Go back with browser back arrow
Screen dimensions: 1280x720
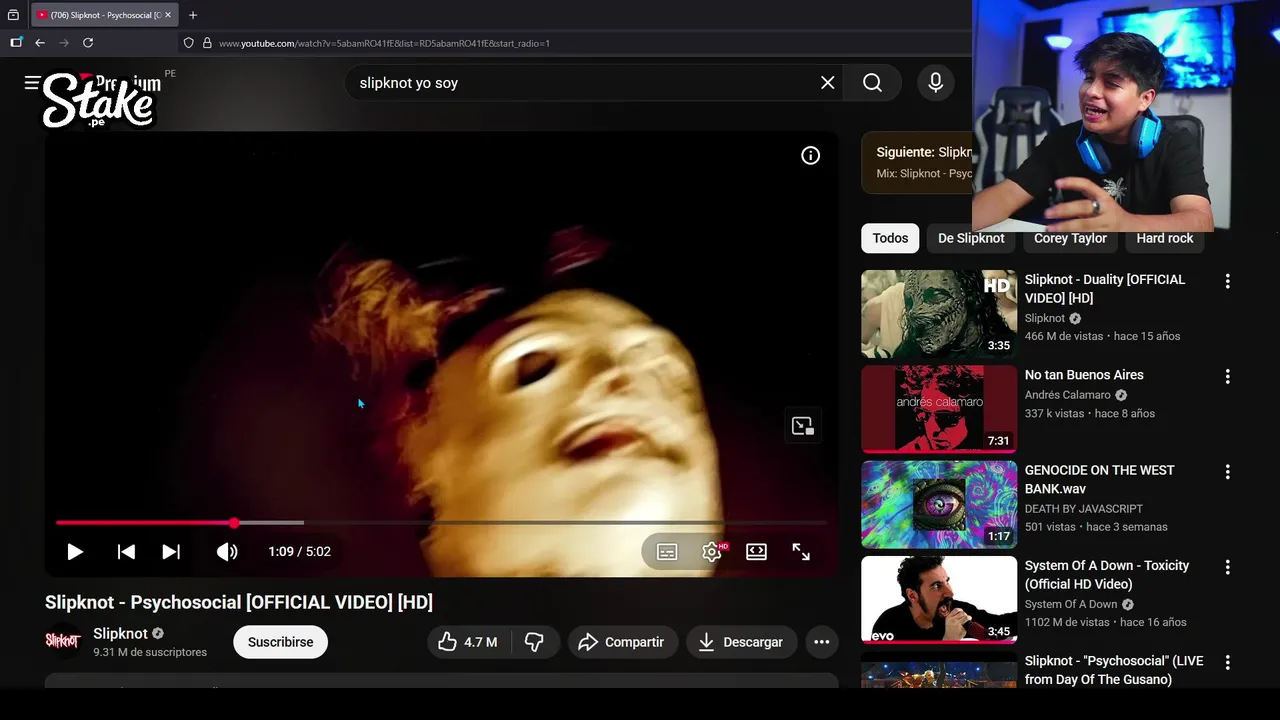point(40,43)
